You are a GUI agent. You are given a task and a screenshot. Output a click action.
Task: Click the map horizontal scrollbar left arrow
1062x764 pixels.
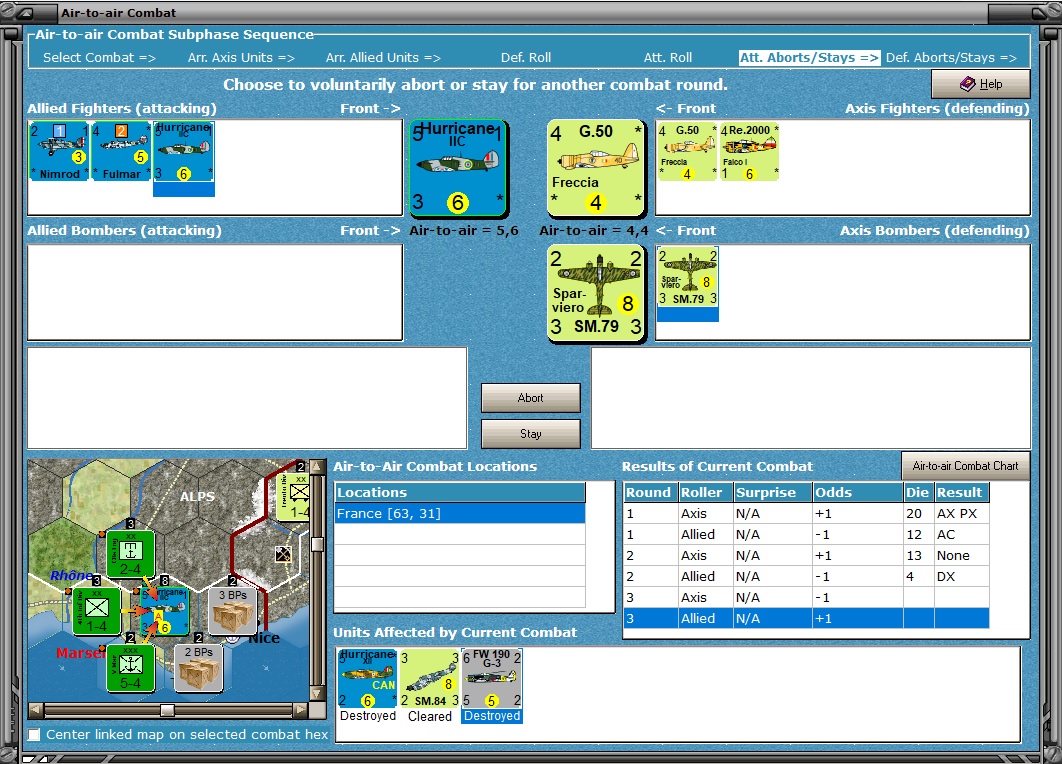point(36,710)
